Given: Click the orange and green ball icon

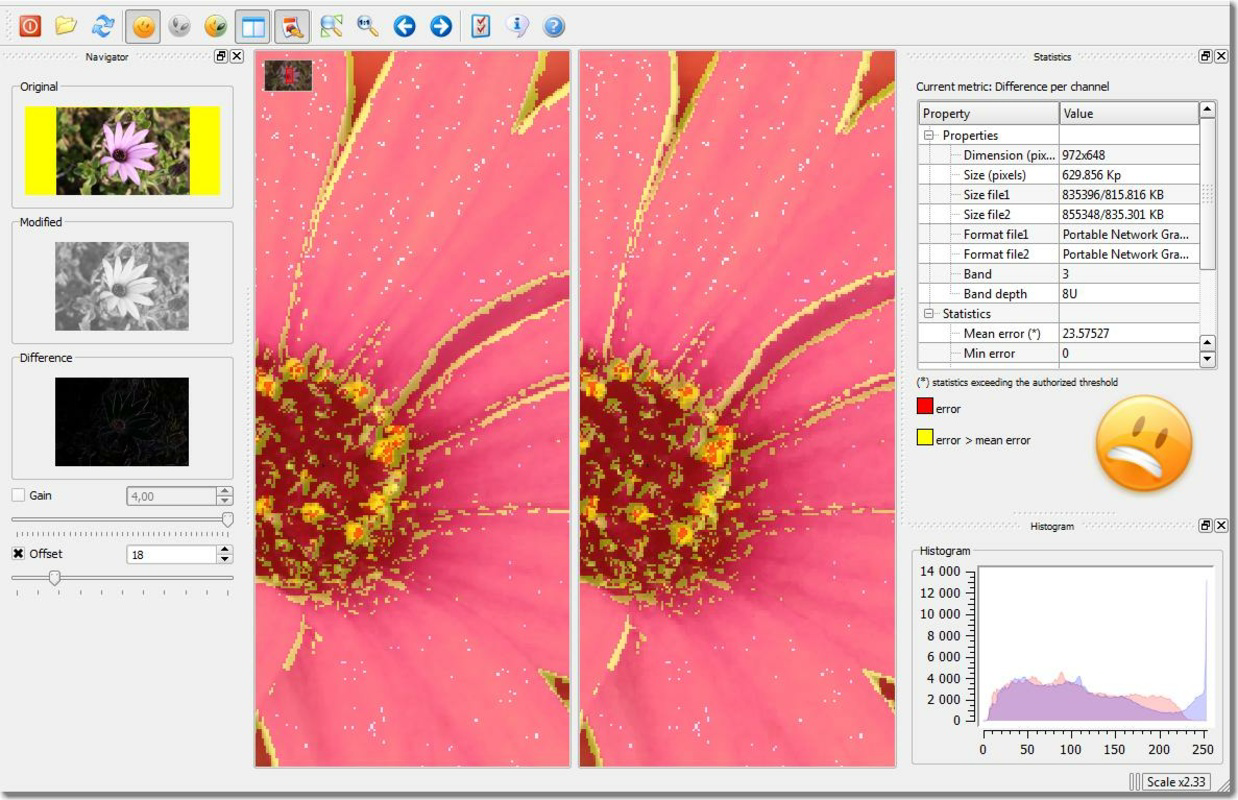Looking at the screenshot, I should tap(216, 26).
